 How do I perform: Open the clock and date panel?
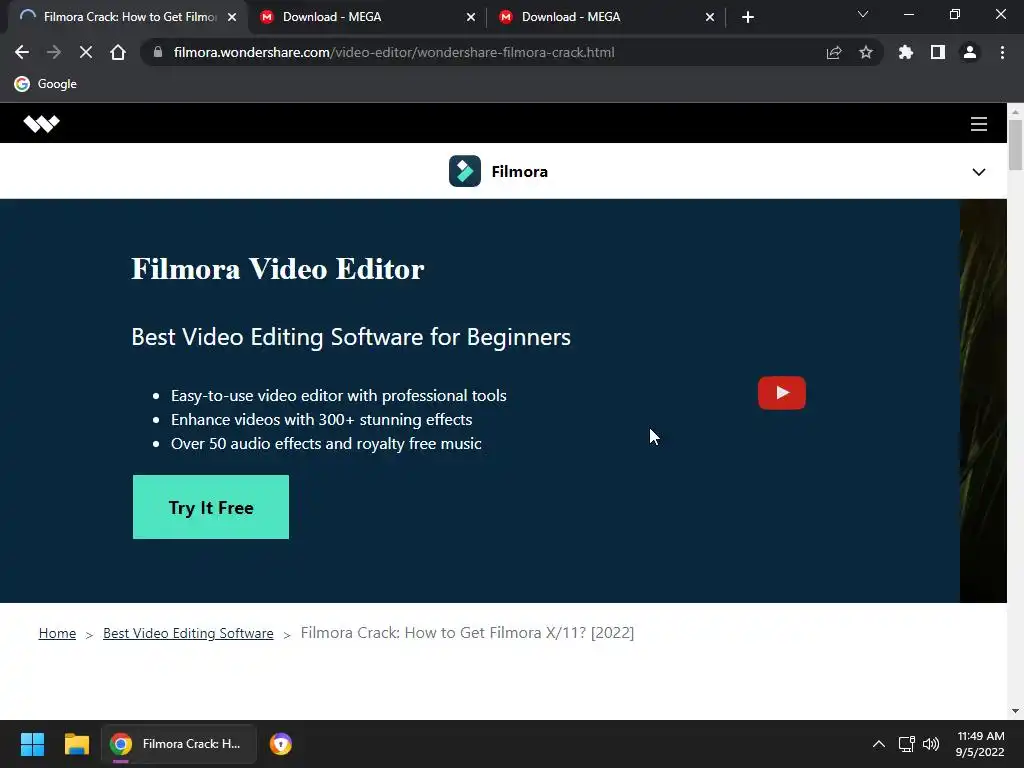pyautogui.click(x=980, y=744)
